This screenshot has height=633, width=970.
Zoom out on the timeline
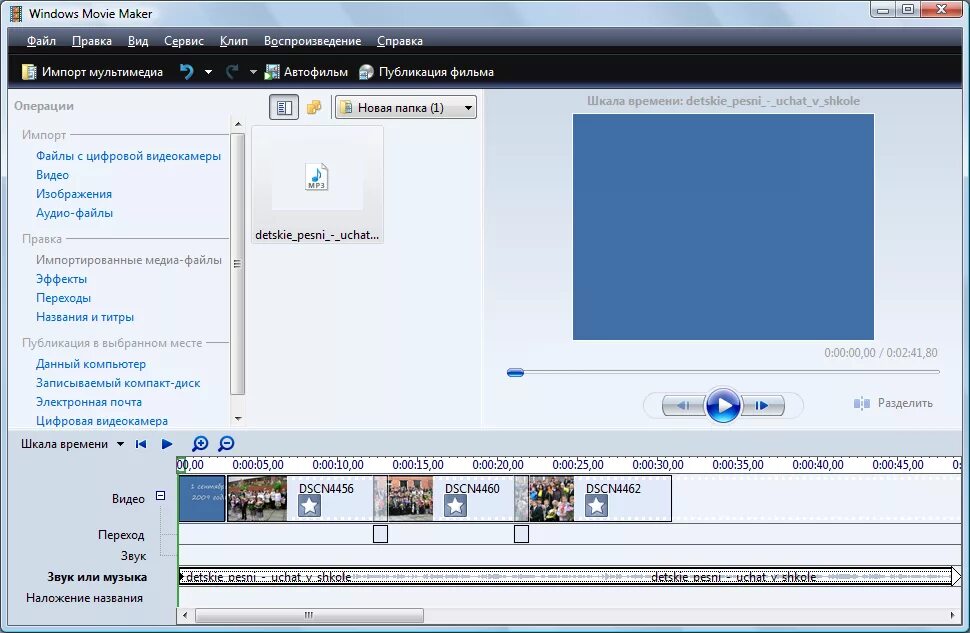[226, 444]
